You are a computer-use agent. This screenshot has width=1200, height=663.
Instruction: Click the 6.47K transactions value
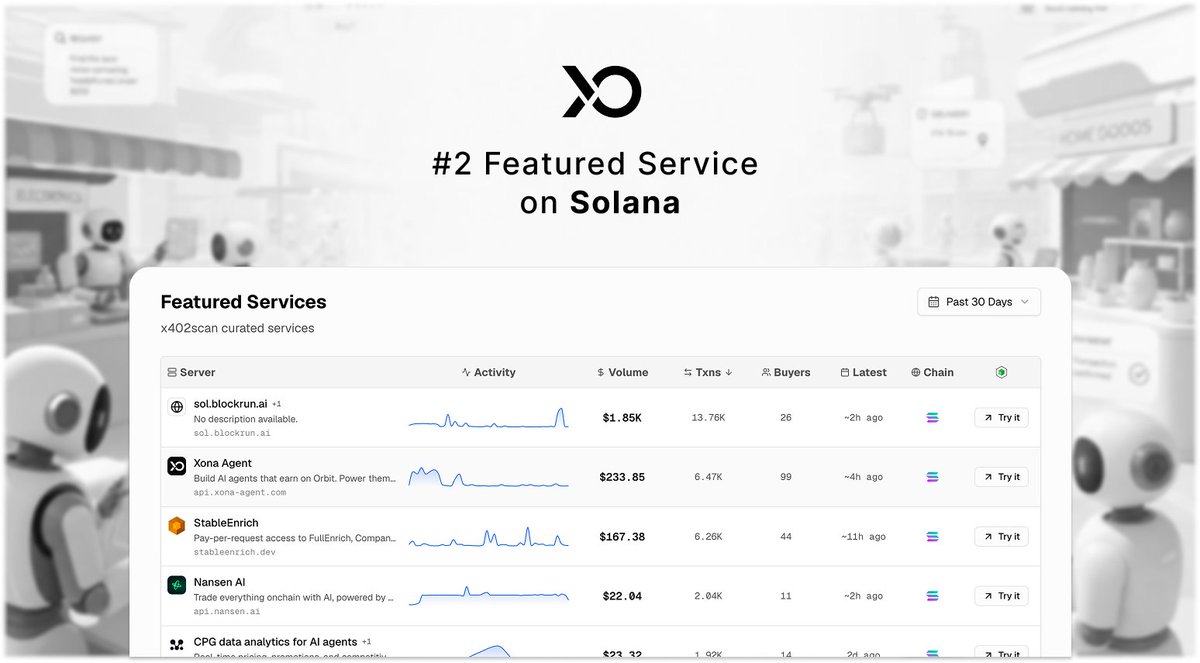click(x=708, y=477)
